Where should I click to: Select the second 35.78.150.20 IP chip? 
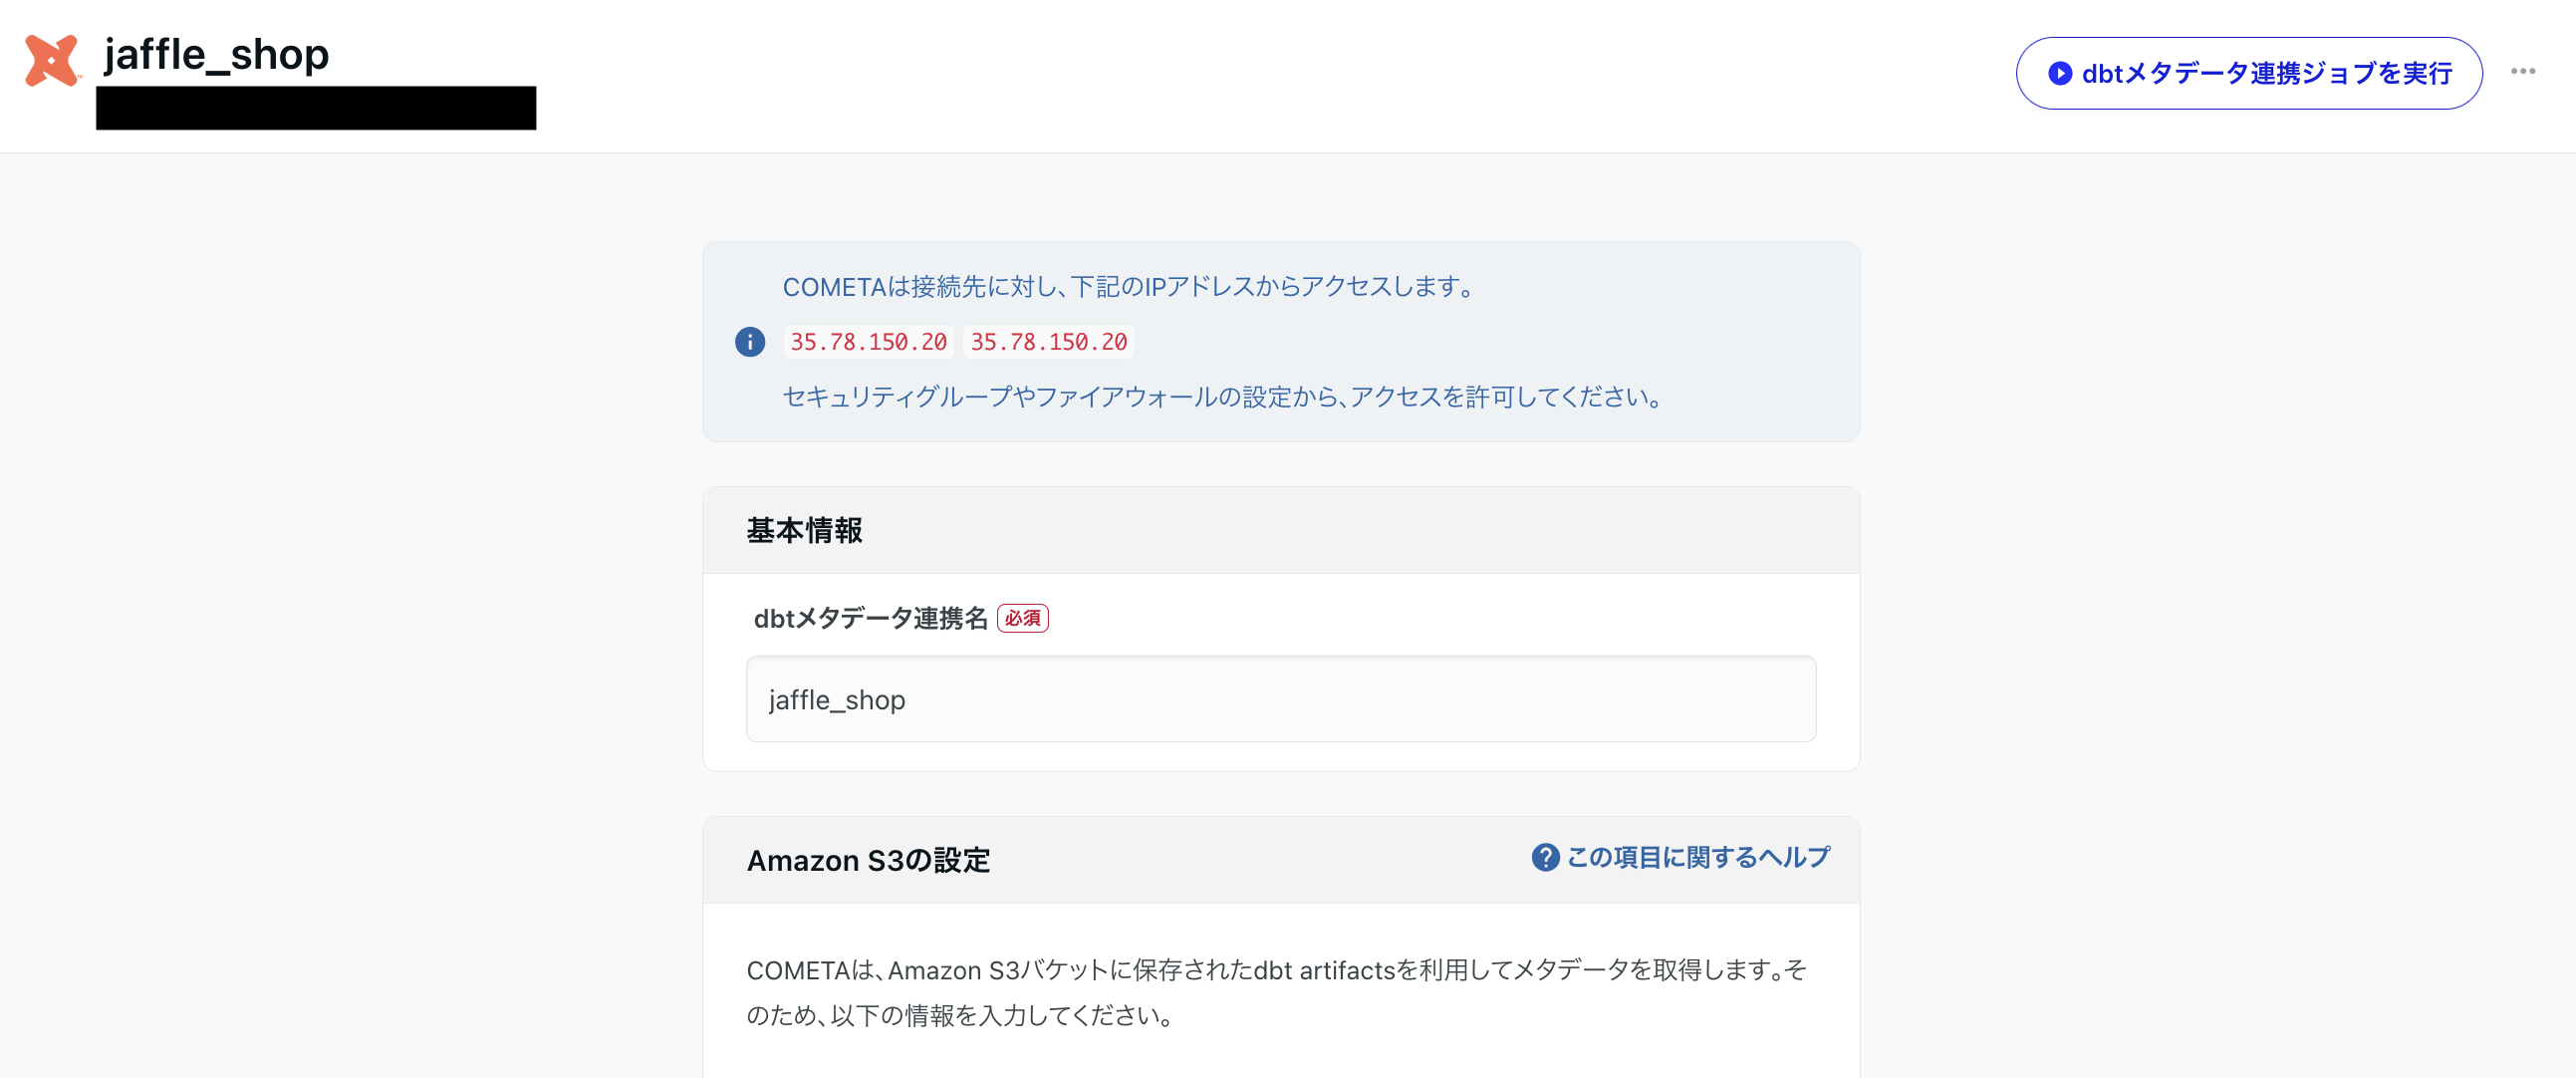(1048, 341)
